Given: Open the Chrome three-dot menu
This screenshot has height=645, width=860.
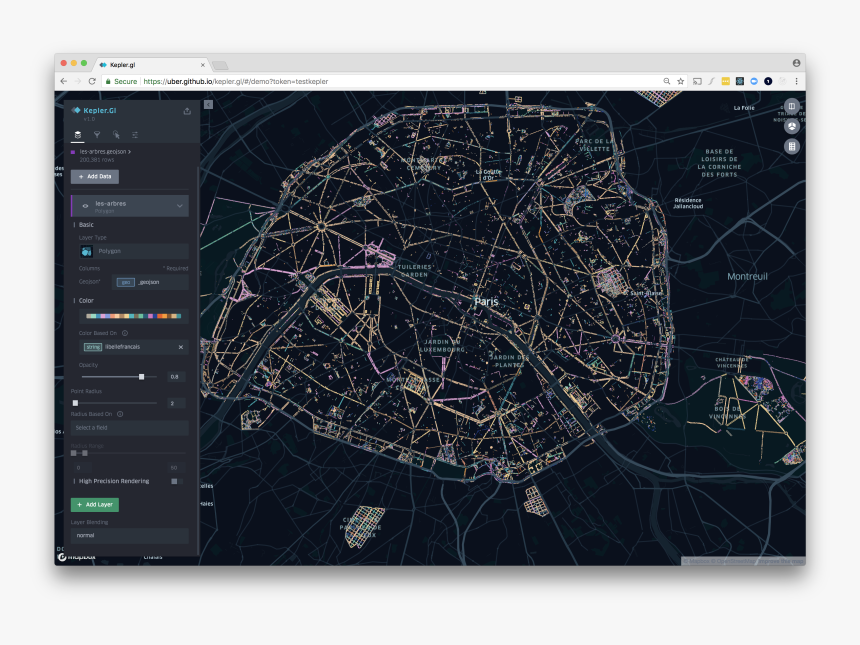Looking at the screenshot, I should click(796, 81).
